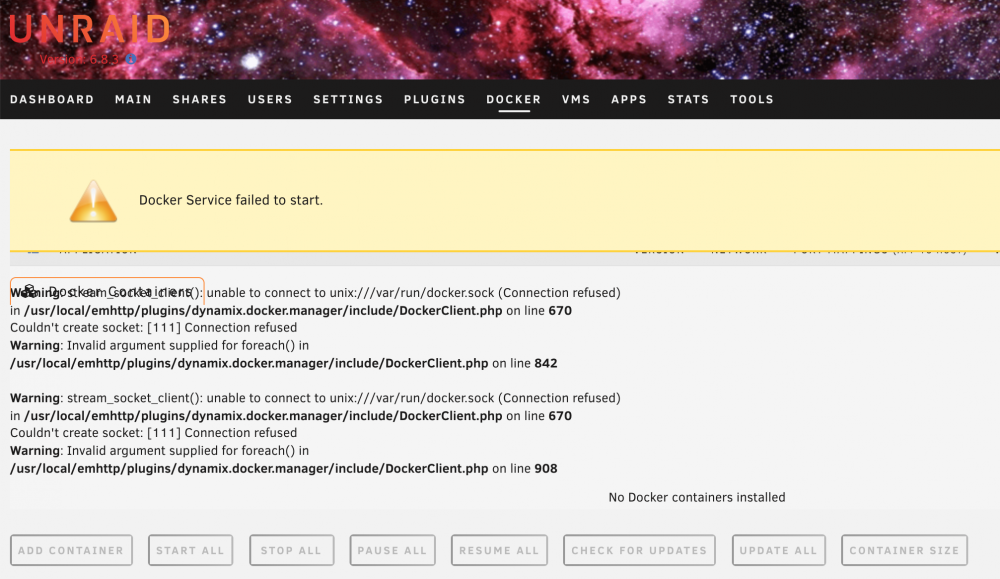1000x579 pixels.
Task: Click the Docker Containers heading box
Action: 107,291
